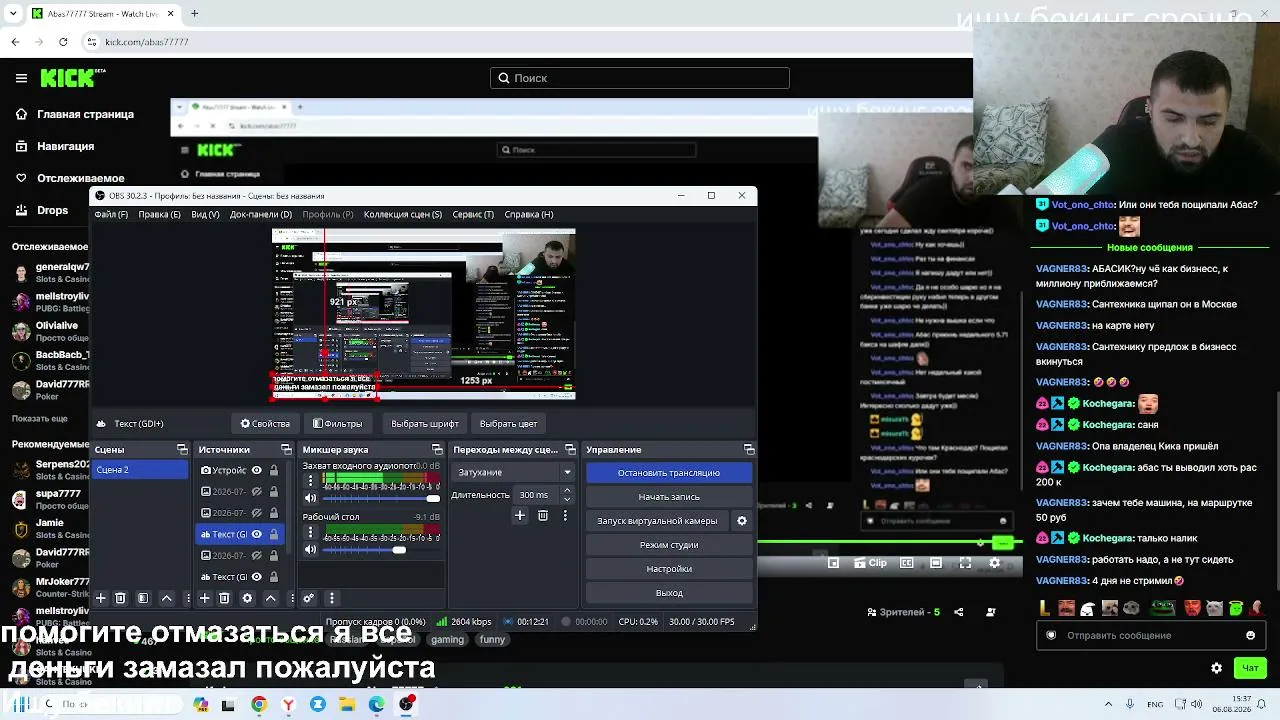Open options menu for Desktop audio channel
This screenshot has width=1280, height=720.
click(310, 533)
